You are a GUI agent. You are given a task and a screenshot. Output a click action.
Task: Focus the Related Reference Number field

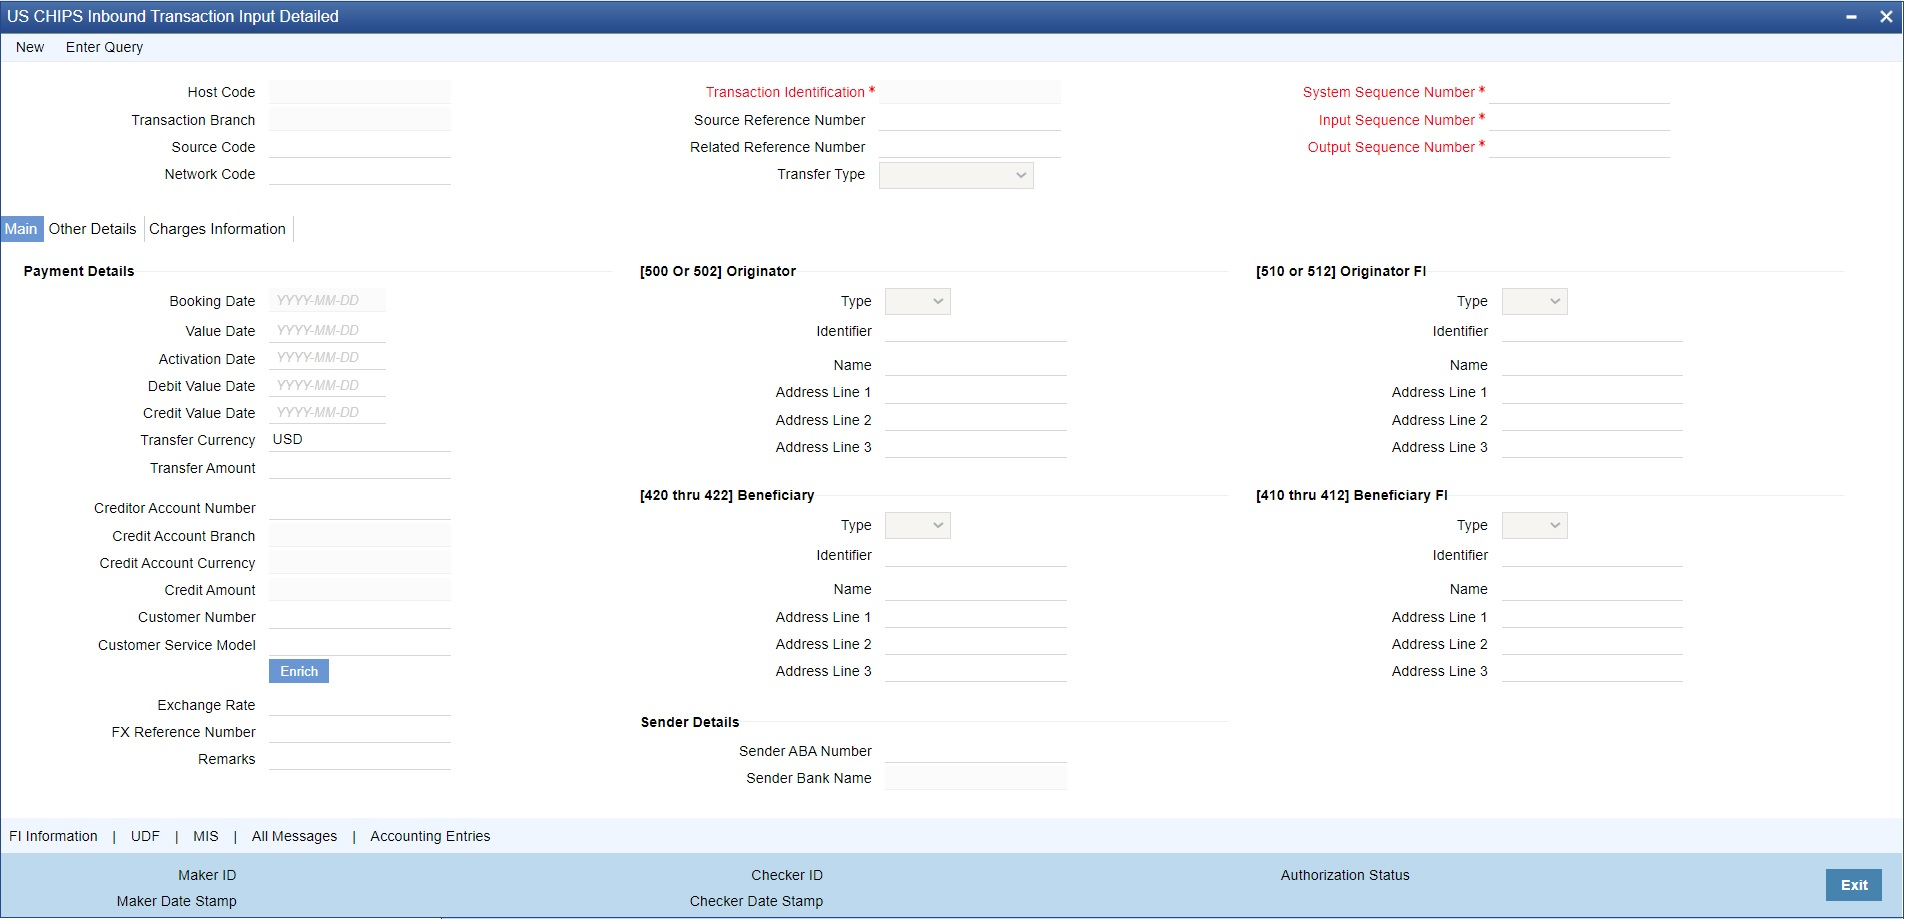(970, 147)
